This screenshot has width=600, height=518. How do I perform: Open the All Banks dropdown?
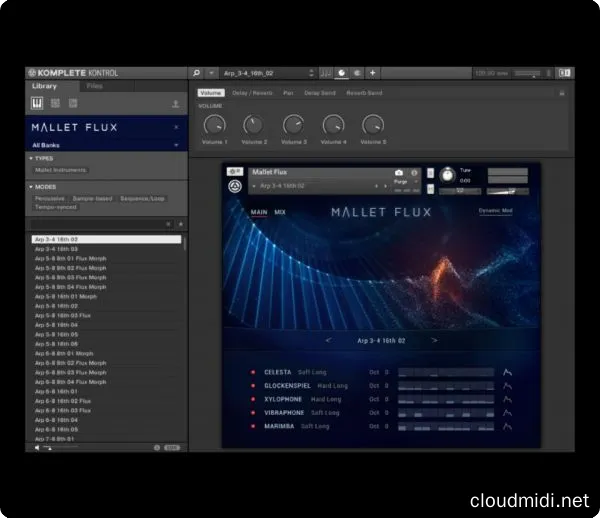tap(105, 145)
